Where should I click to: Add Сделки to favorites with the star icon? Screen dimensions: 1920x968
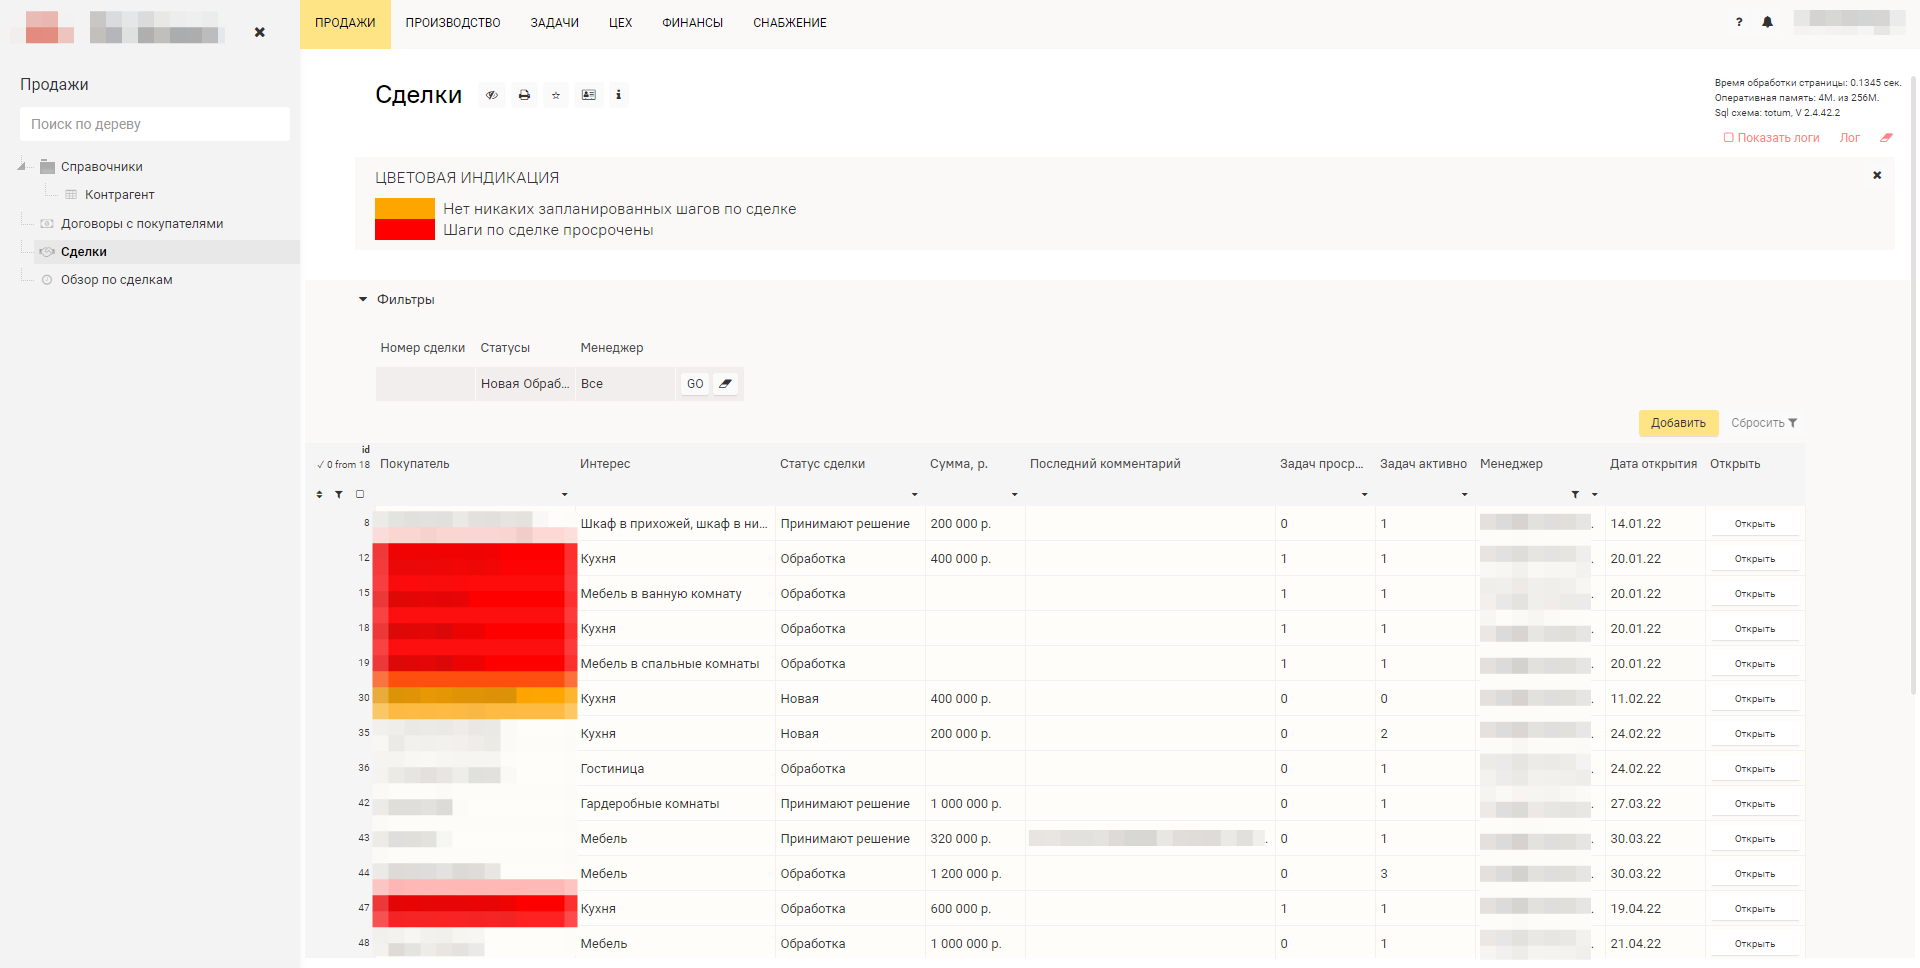tap(556, 95)
